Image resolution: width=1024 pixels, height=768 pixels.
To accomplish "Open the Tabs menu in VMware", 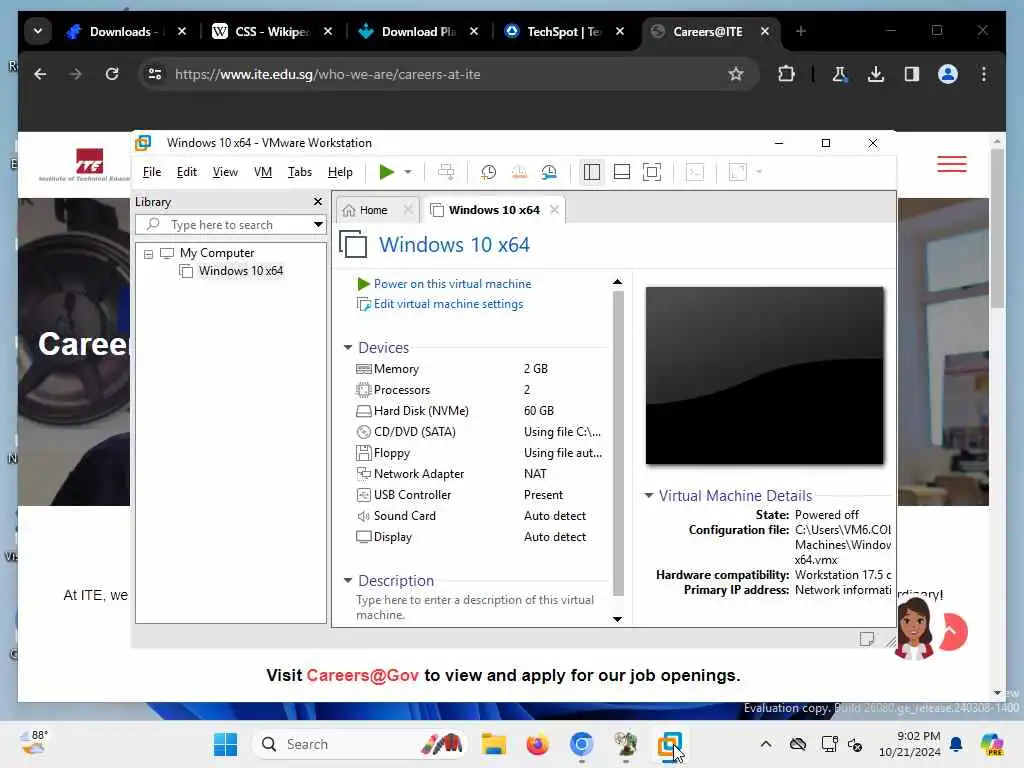I will [300, 172].
